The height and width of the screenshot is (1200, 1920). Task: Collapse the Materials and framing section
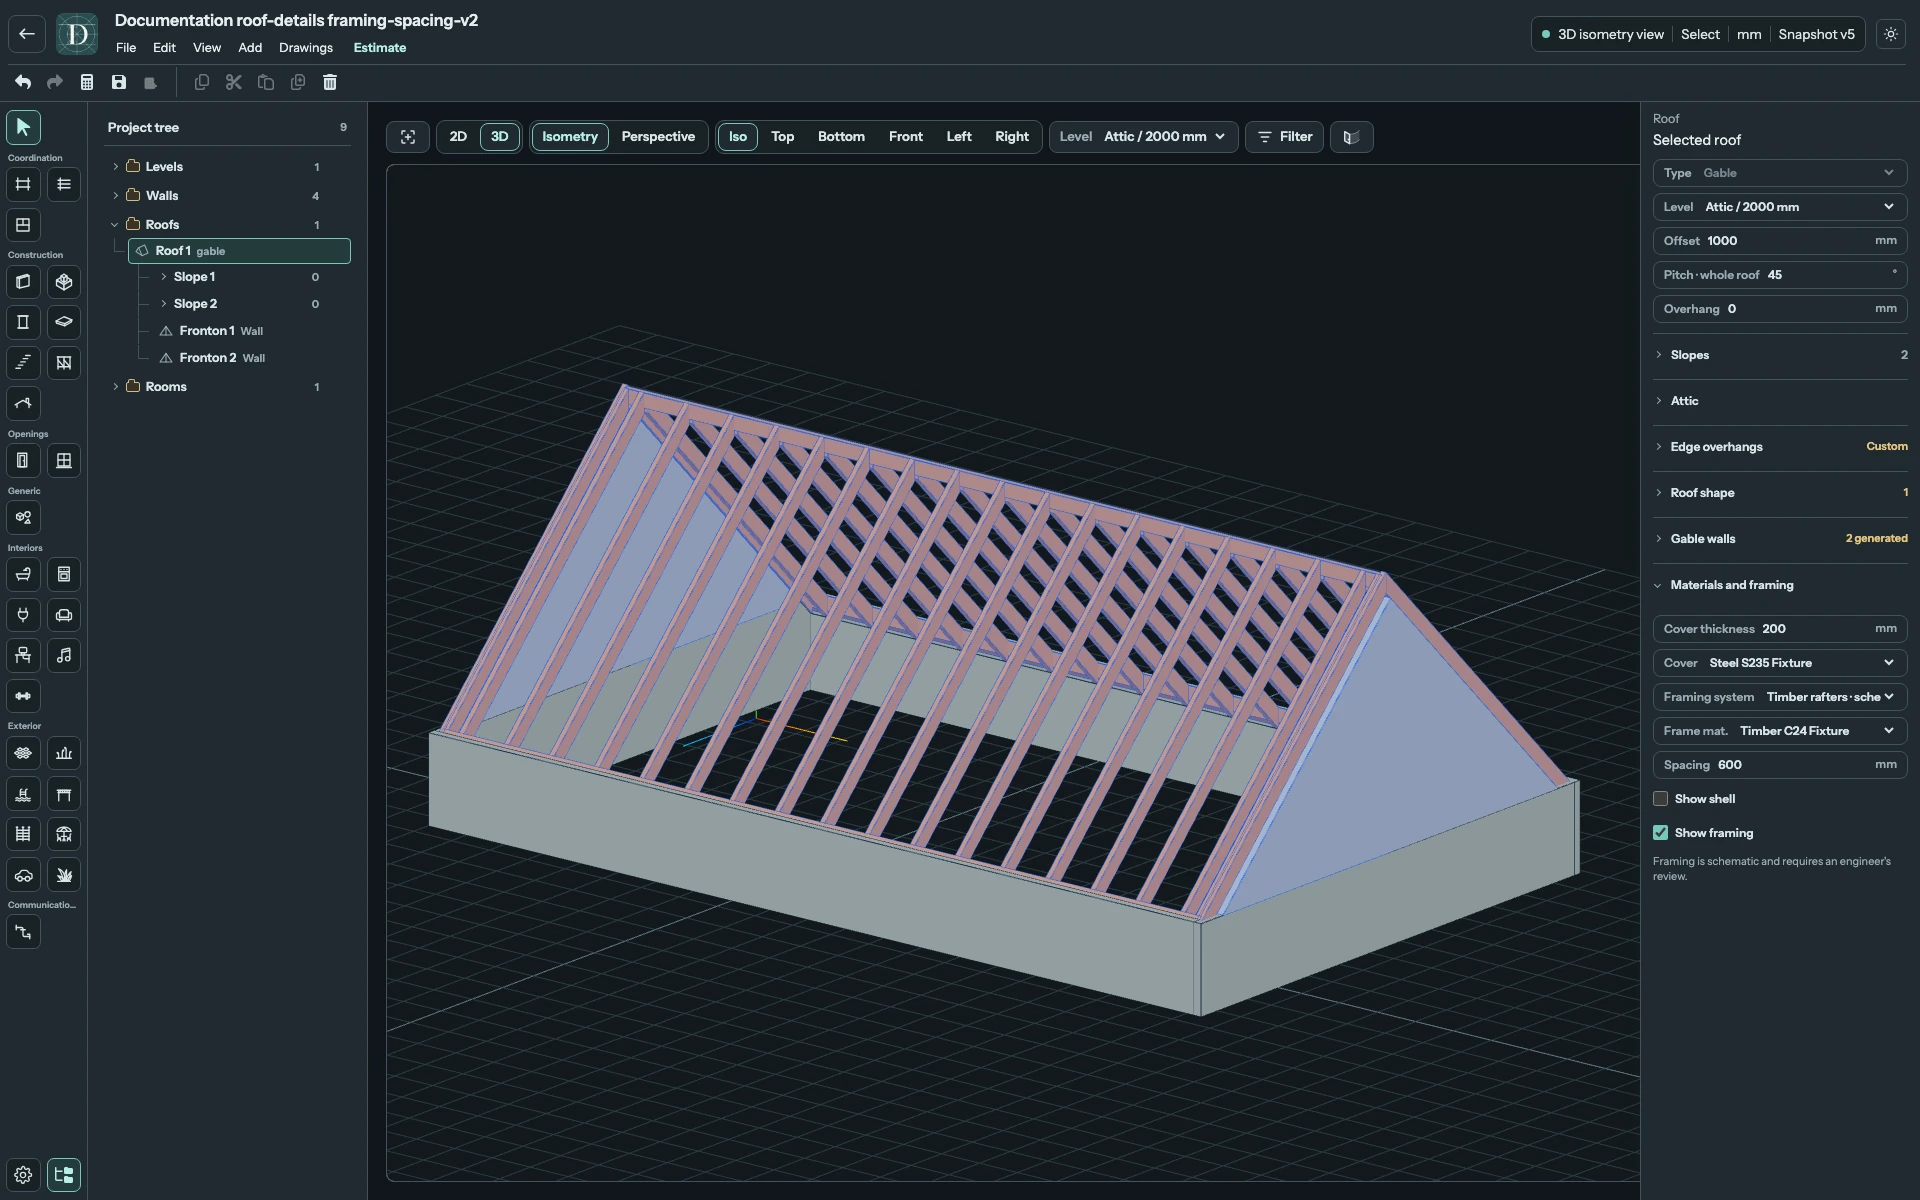1780,585
